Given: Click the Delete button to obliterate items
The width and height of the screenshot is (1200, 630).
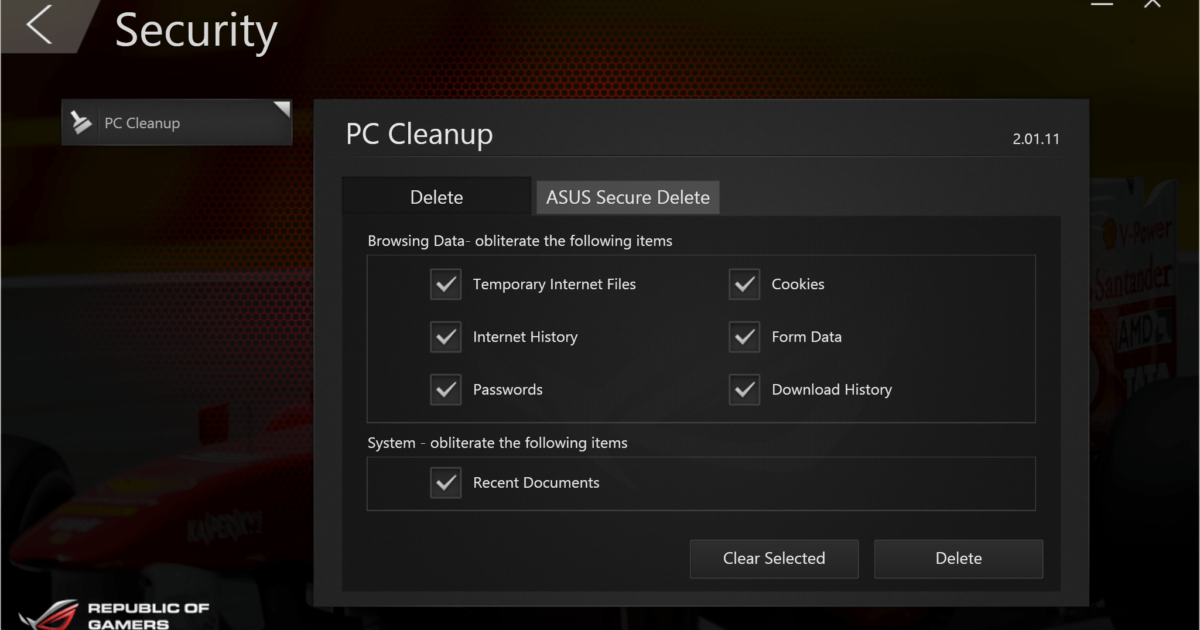Looking at the screenshot, I should pyautogui.click(x=958, y=558).
